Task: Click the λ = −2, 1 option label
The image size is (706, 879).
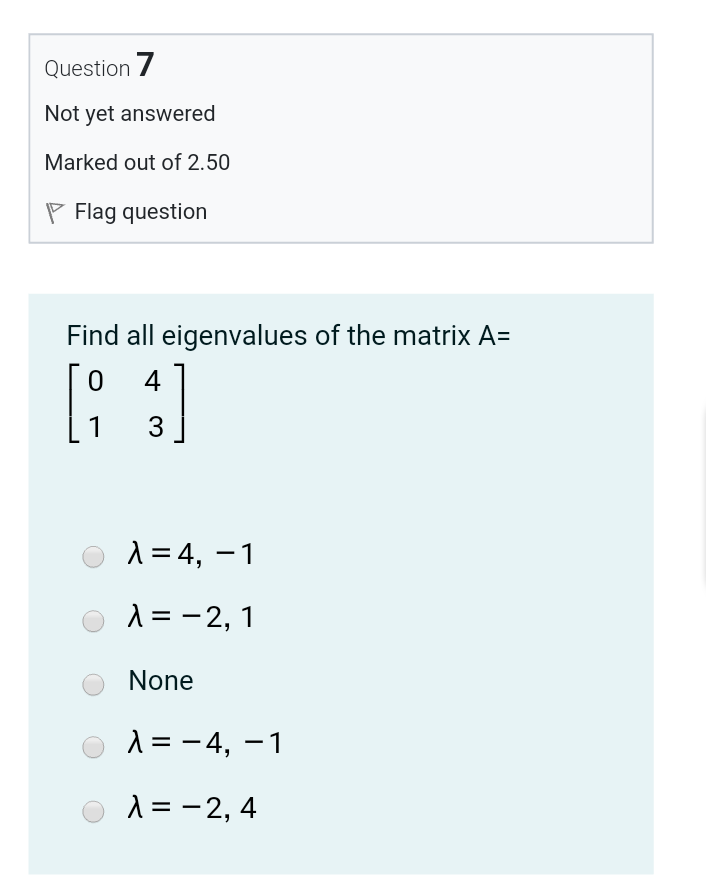Action: click(x=190, y=616)
